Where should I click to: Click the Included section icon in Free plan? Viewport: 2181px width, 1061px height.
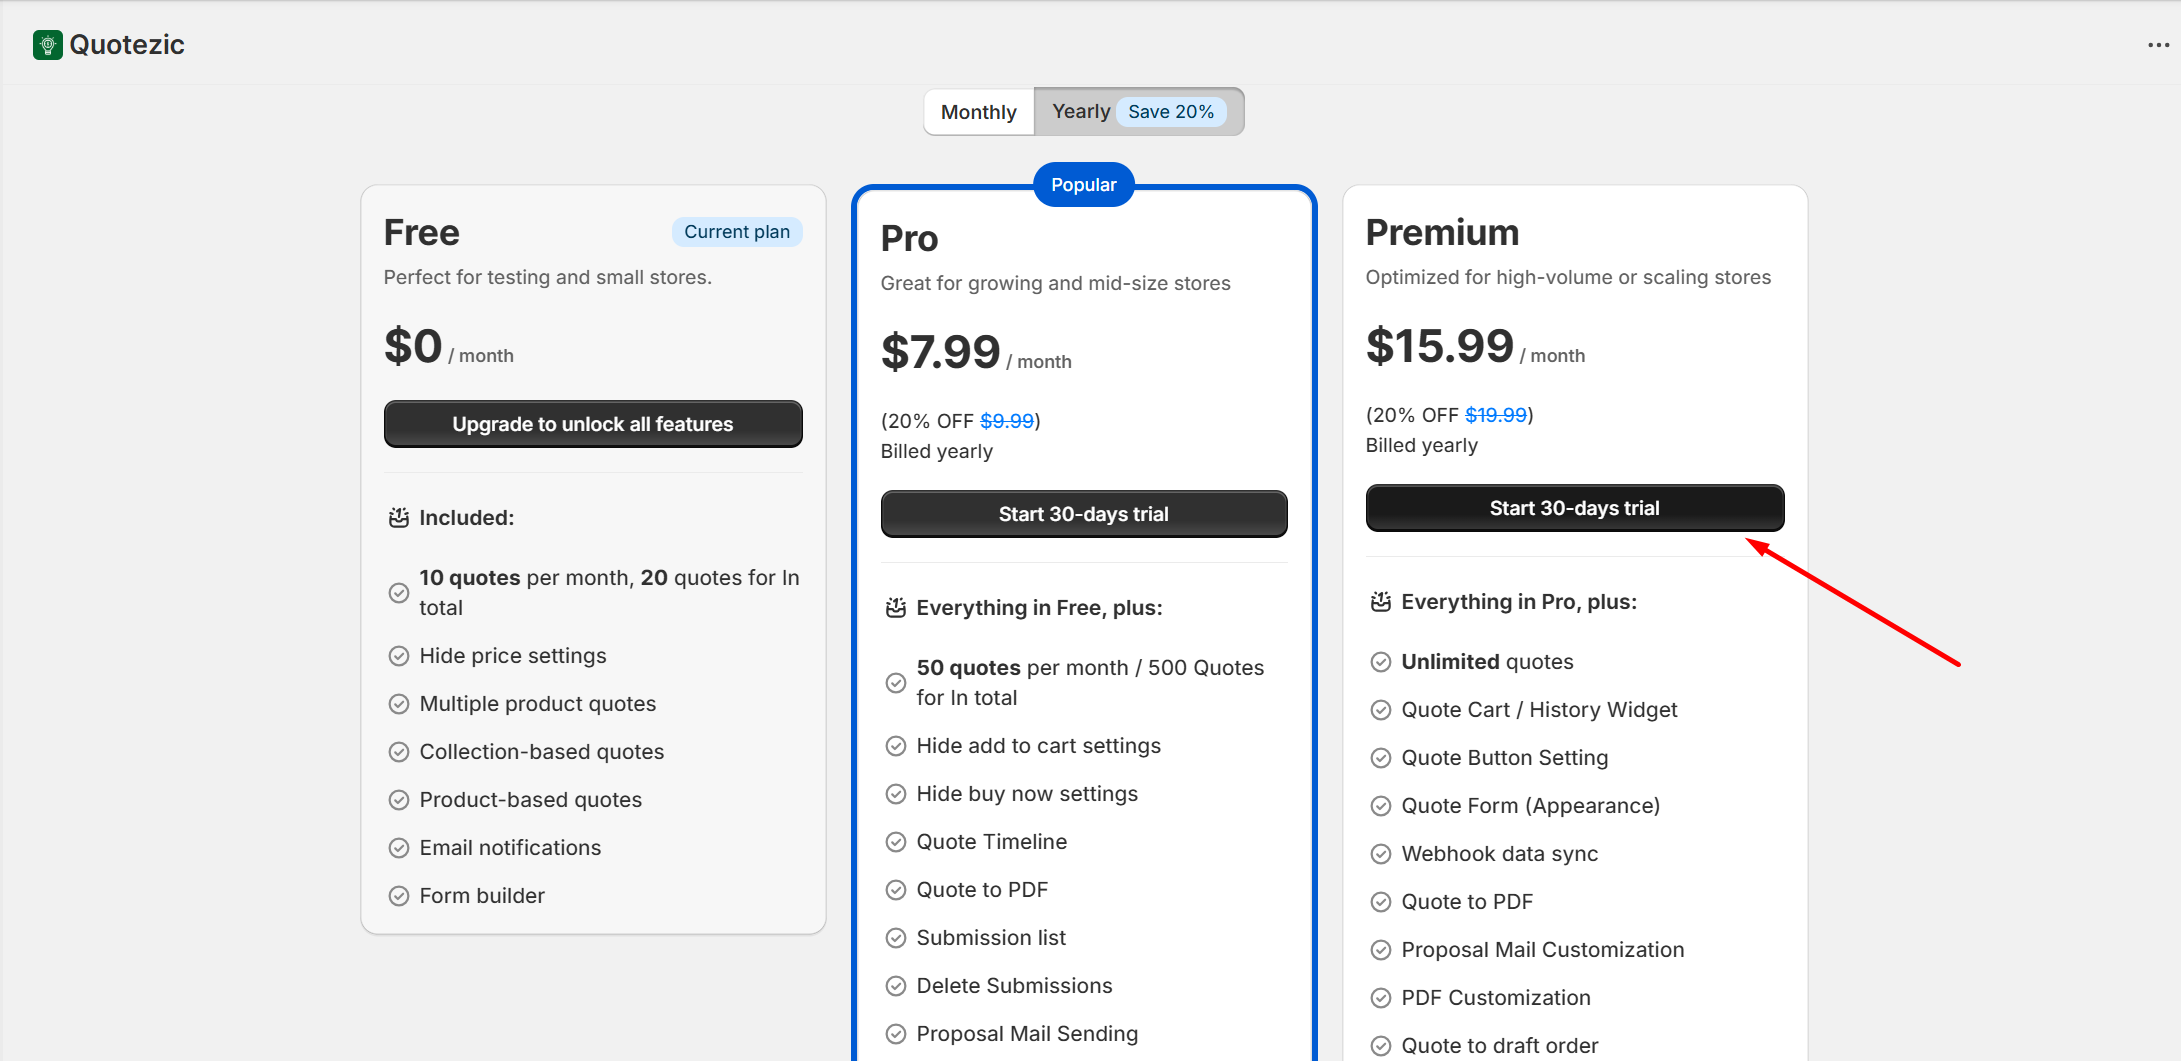point(399,518)
